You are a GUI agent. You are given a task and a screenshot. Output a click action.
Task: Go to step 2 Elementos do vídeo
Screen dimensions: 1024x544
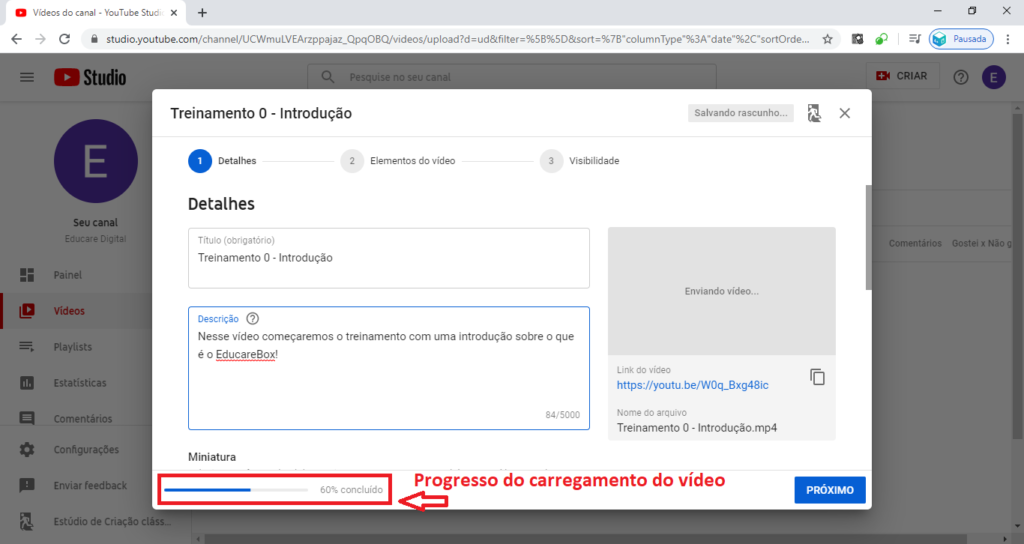[x=398, y=161]
